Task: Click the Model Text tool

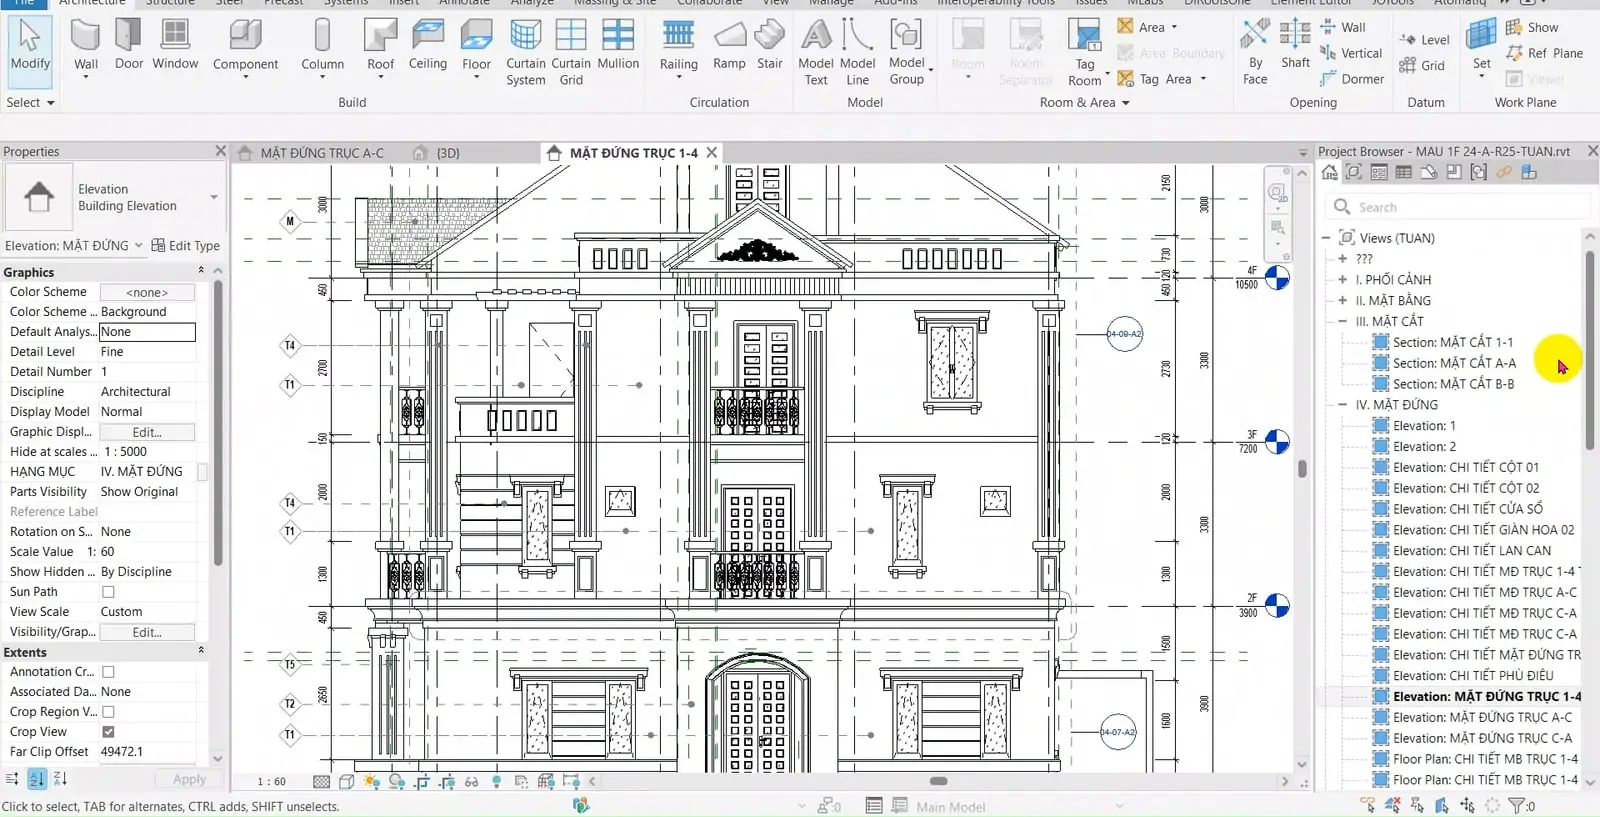Action: pos(816,53)
